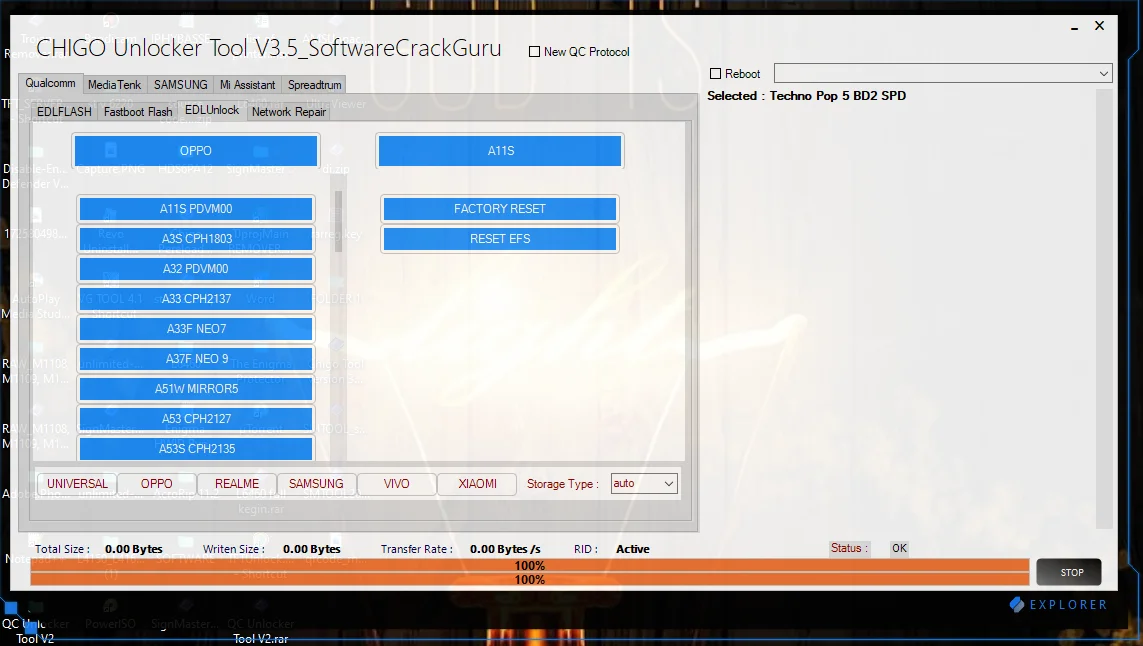Choose model A3S CPH1803
Image resolution: width=1143 pixels, height=646 pixels.
pyautogui.click(x=196, y=238)
